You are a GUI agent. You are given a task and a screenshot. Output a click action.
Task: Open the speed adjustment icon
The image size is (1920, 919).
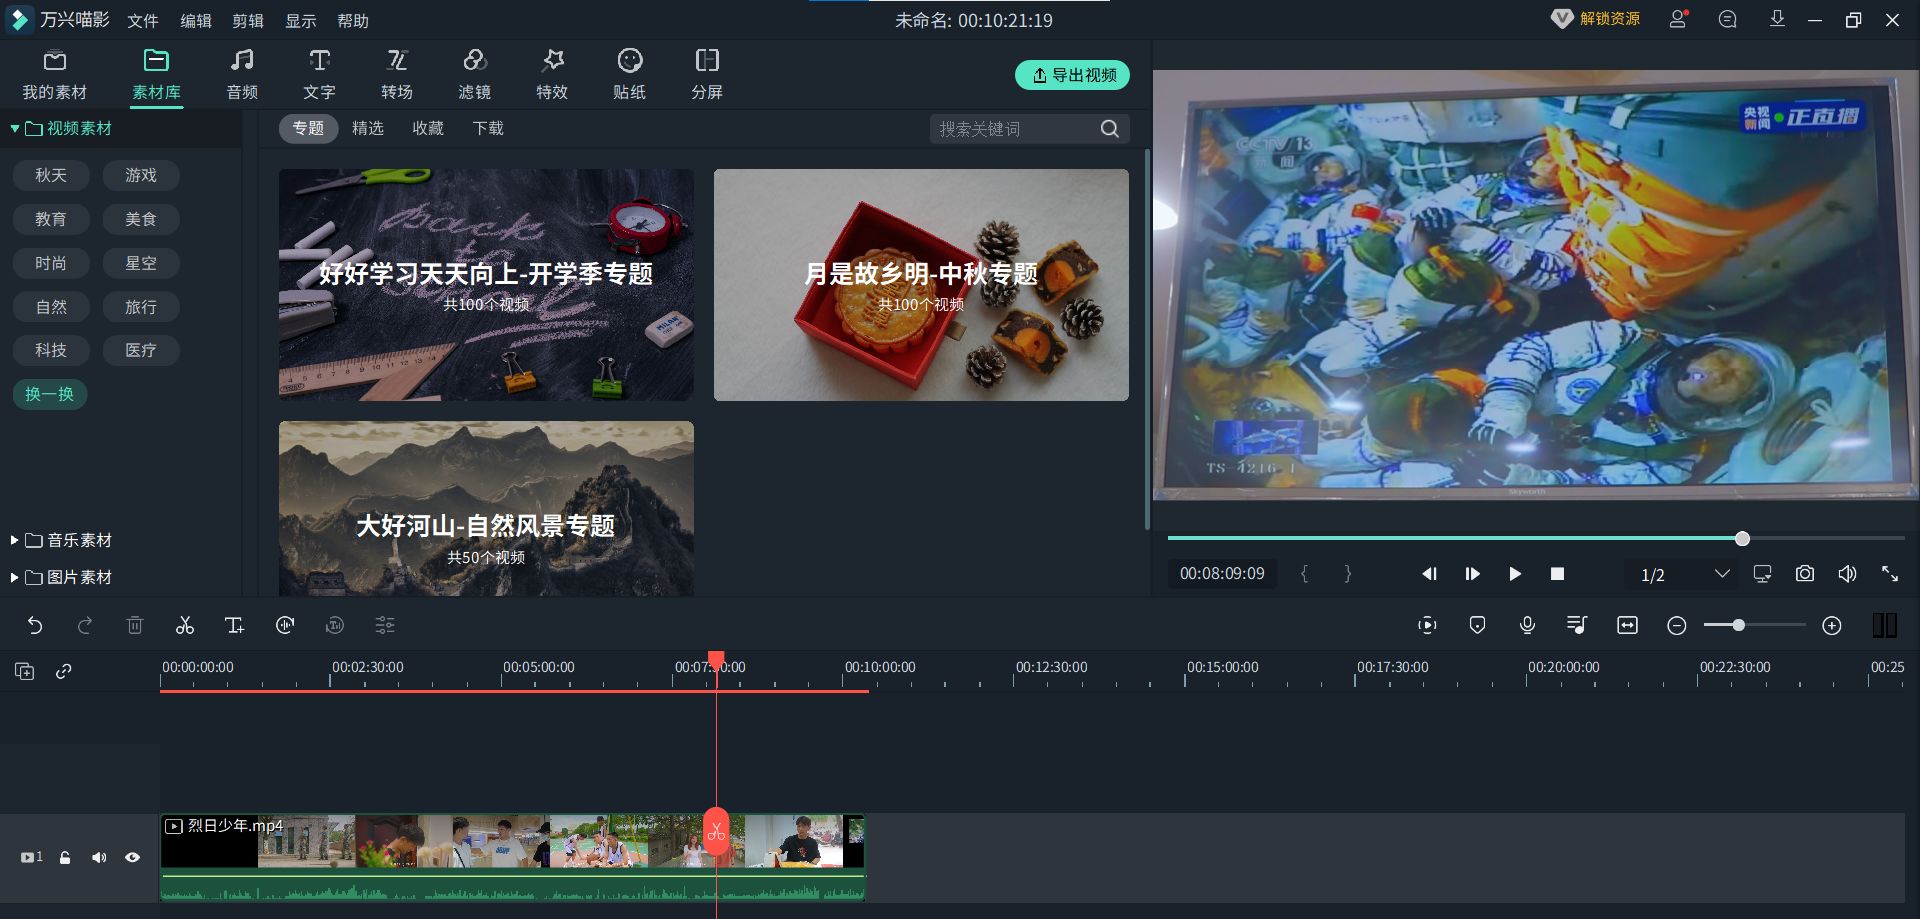[285, 626]
